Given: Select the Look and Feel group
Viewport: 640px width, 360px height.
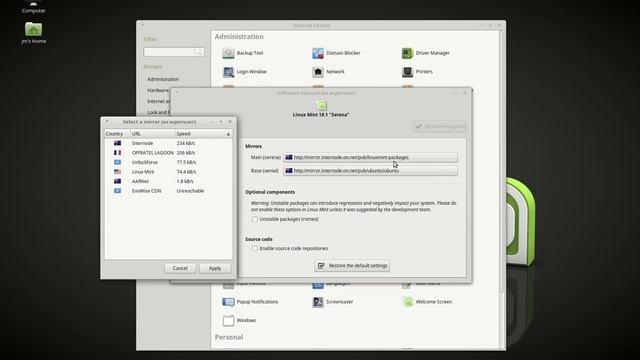Looking at the screenshot, I should coord(158,112).
